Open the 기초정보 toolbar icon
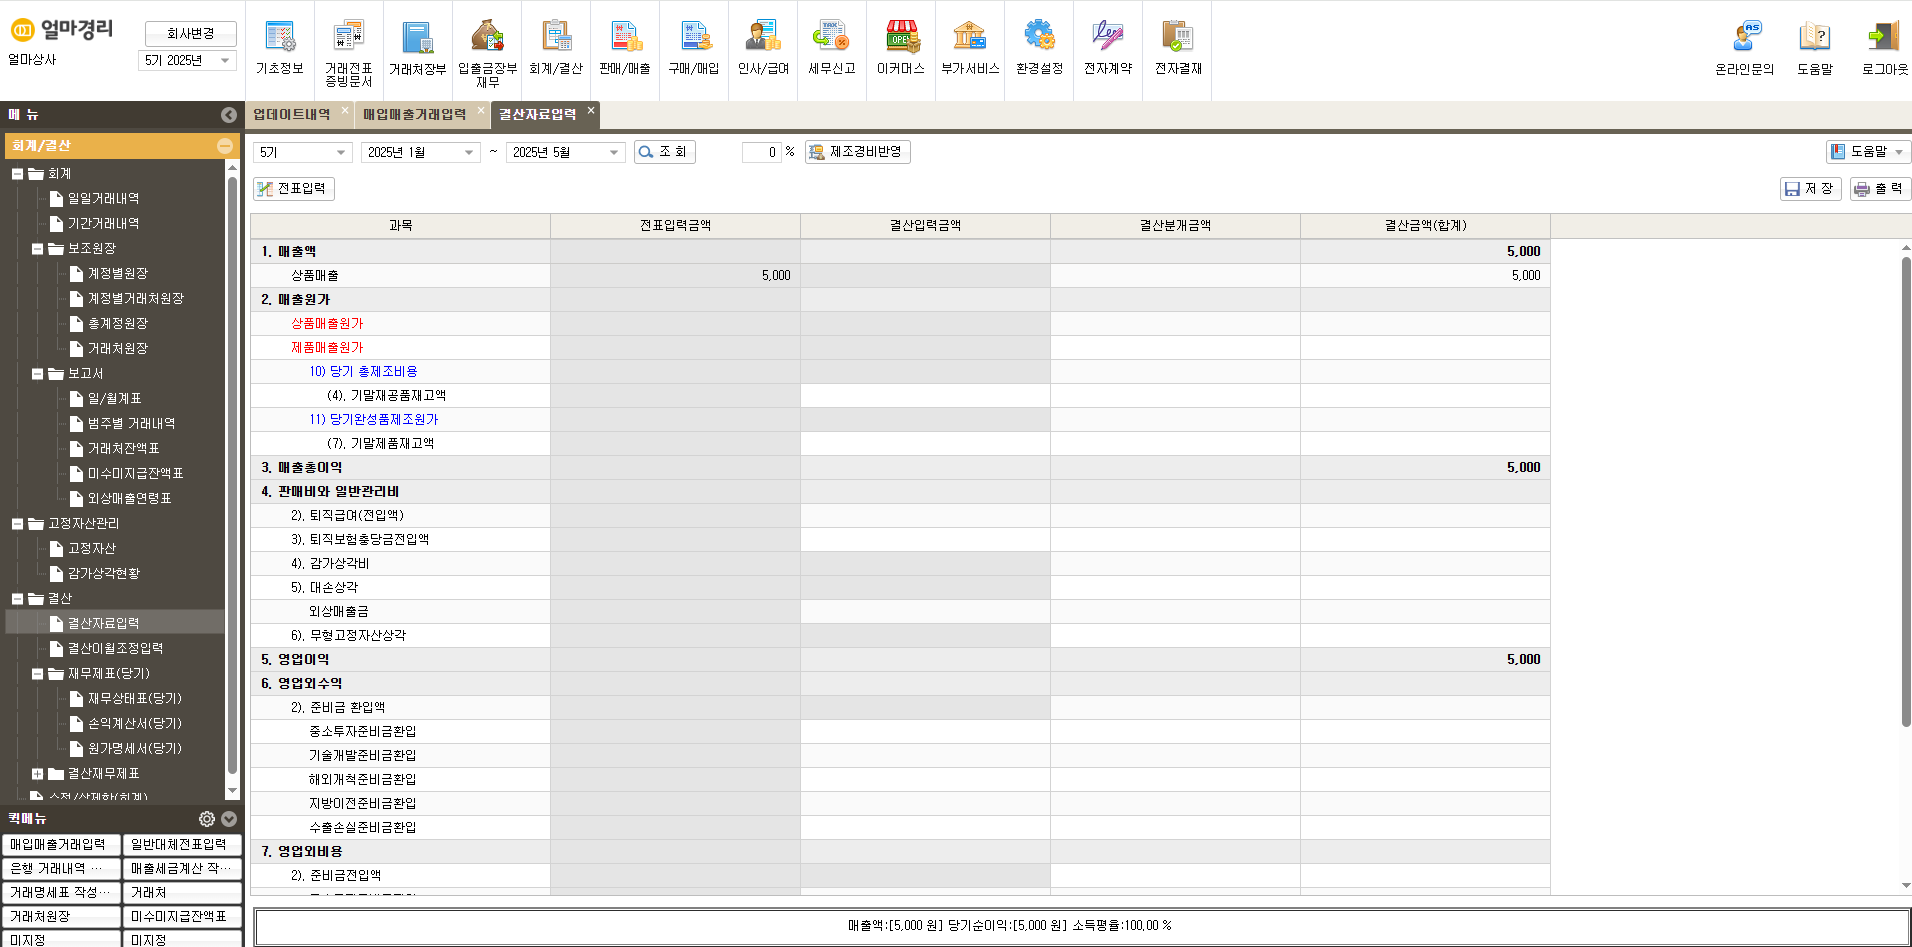The image size is (1912, 947). click(x=280, y=48)
